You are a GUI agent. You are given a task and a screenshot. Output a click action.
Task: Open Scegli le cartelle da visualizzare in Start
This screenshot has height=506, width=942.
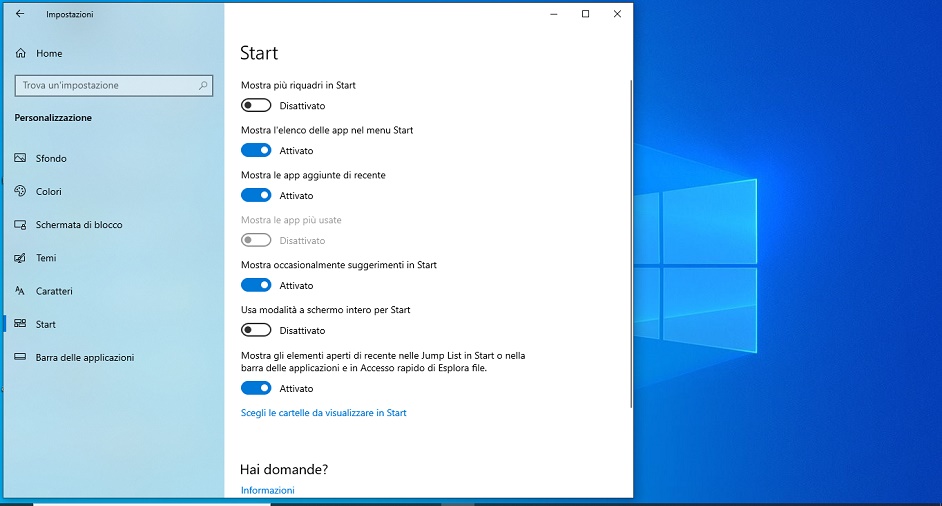323,413
